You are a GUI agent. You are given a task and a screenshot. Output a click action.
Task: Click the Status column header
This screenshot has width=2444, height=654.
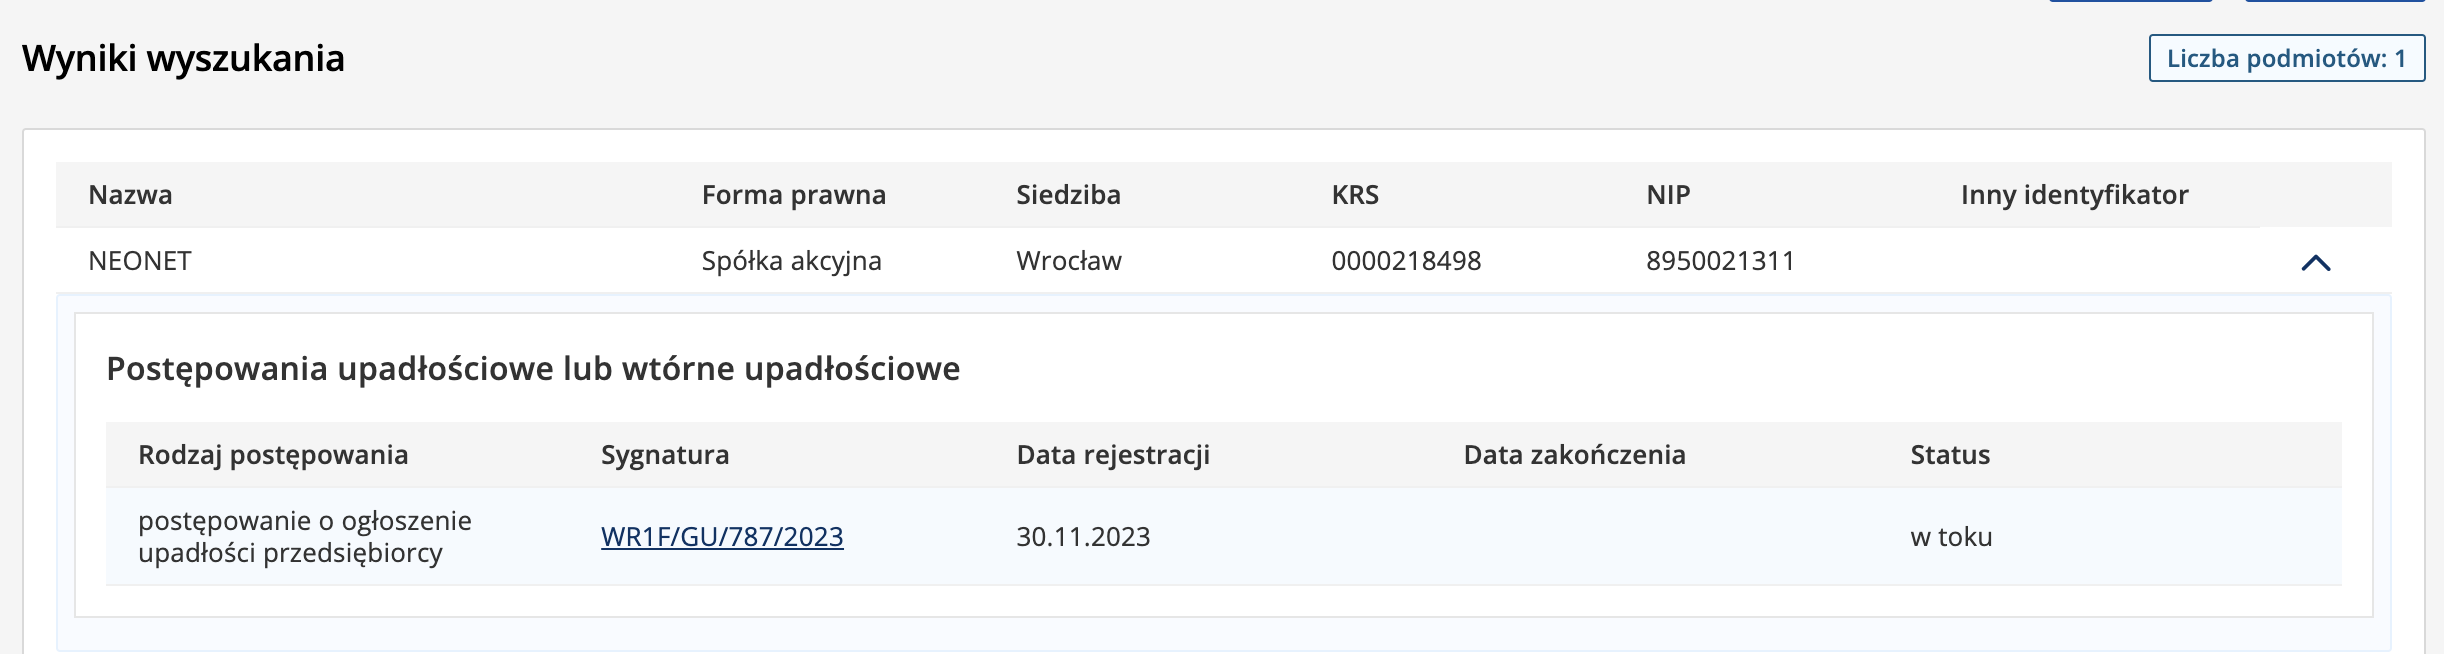(x=1950, y=455)
